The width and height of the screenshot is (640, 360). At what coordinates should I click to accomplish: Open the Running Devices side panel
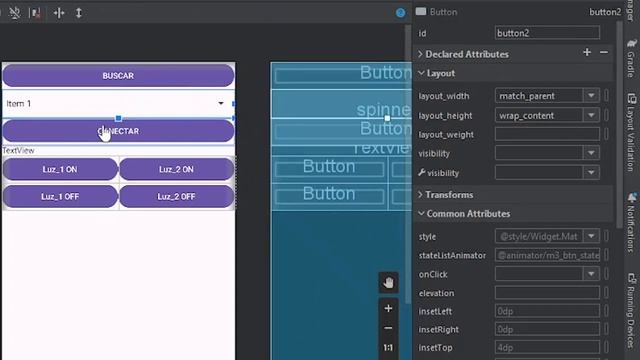[x=631, y=312]
